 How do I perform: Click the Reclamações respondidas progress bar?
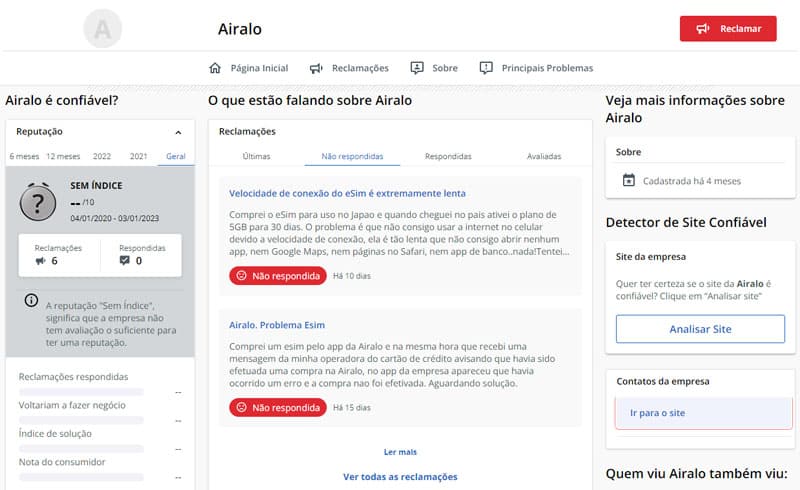point(81,392)
